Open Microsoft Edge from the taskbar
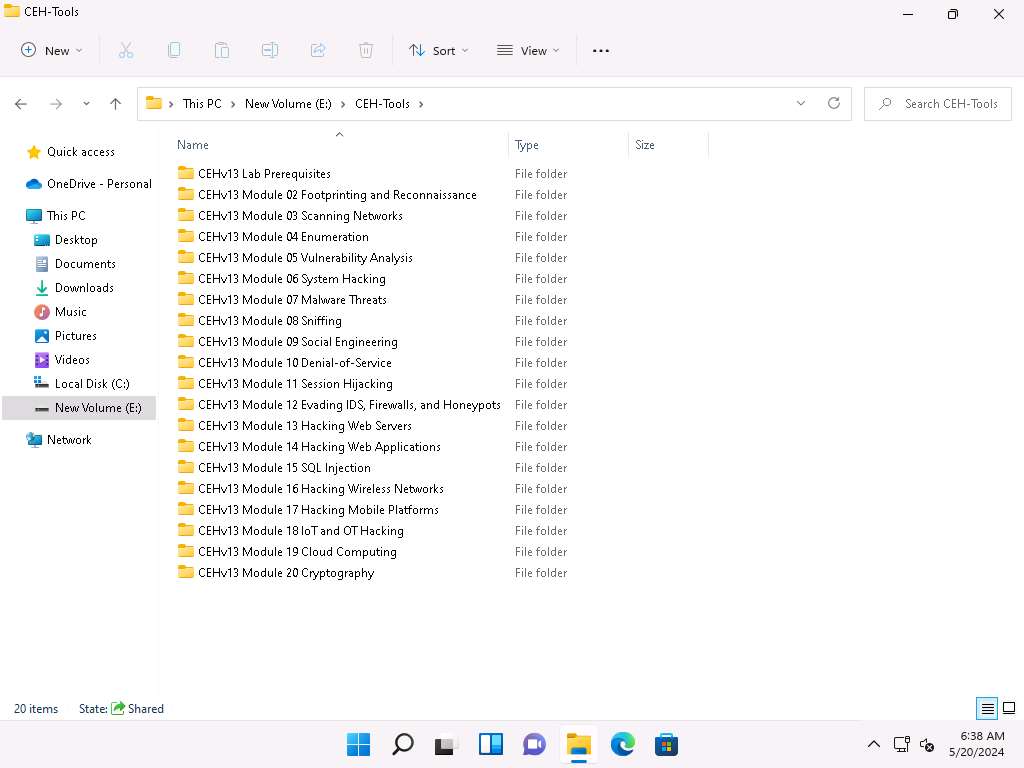 click(622, 744)
